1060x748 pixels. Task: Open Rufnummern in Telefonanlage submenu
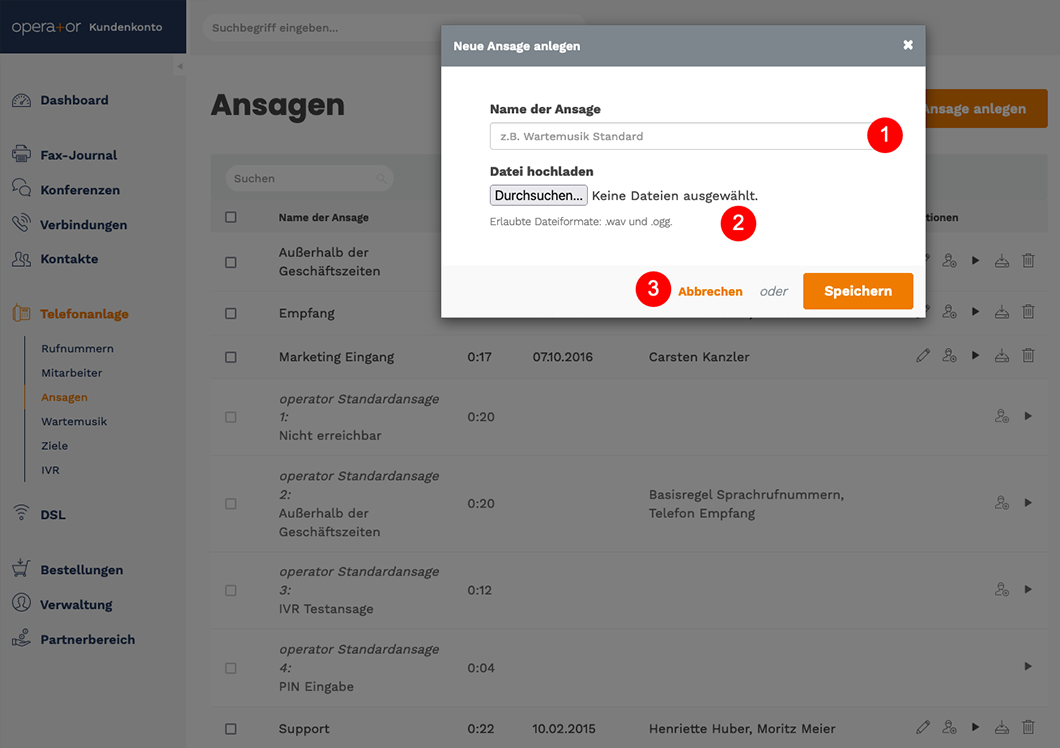click(77, 348)
